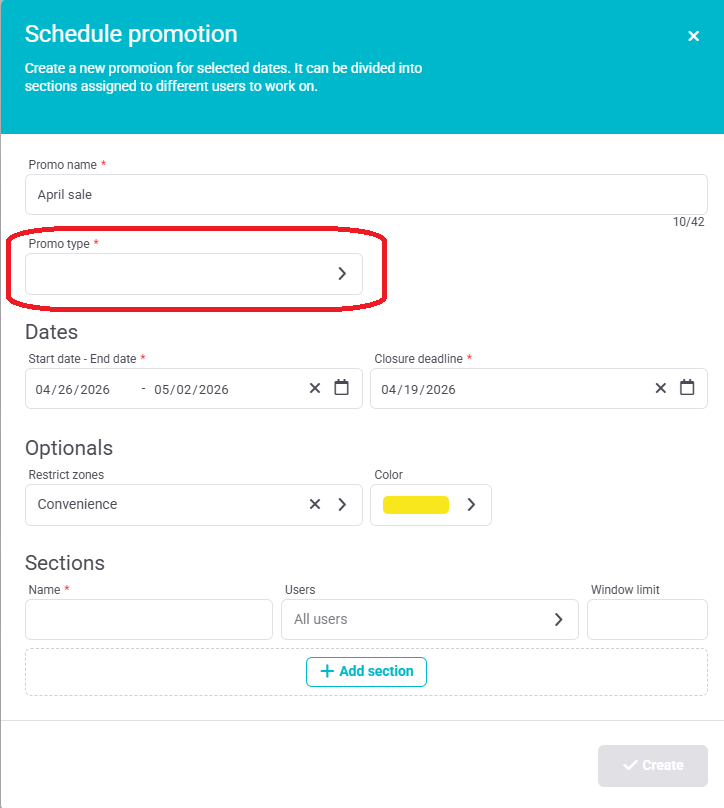
Task: Click the plus icon in Add section
Action: point(326,672)
